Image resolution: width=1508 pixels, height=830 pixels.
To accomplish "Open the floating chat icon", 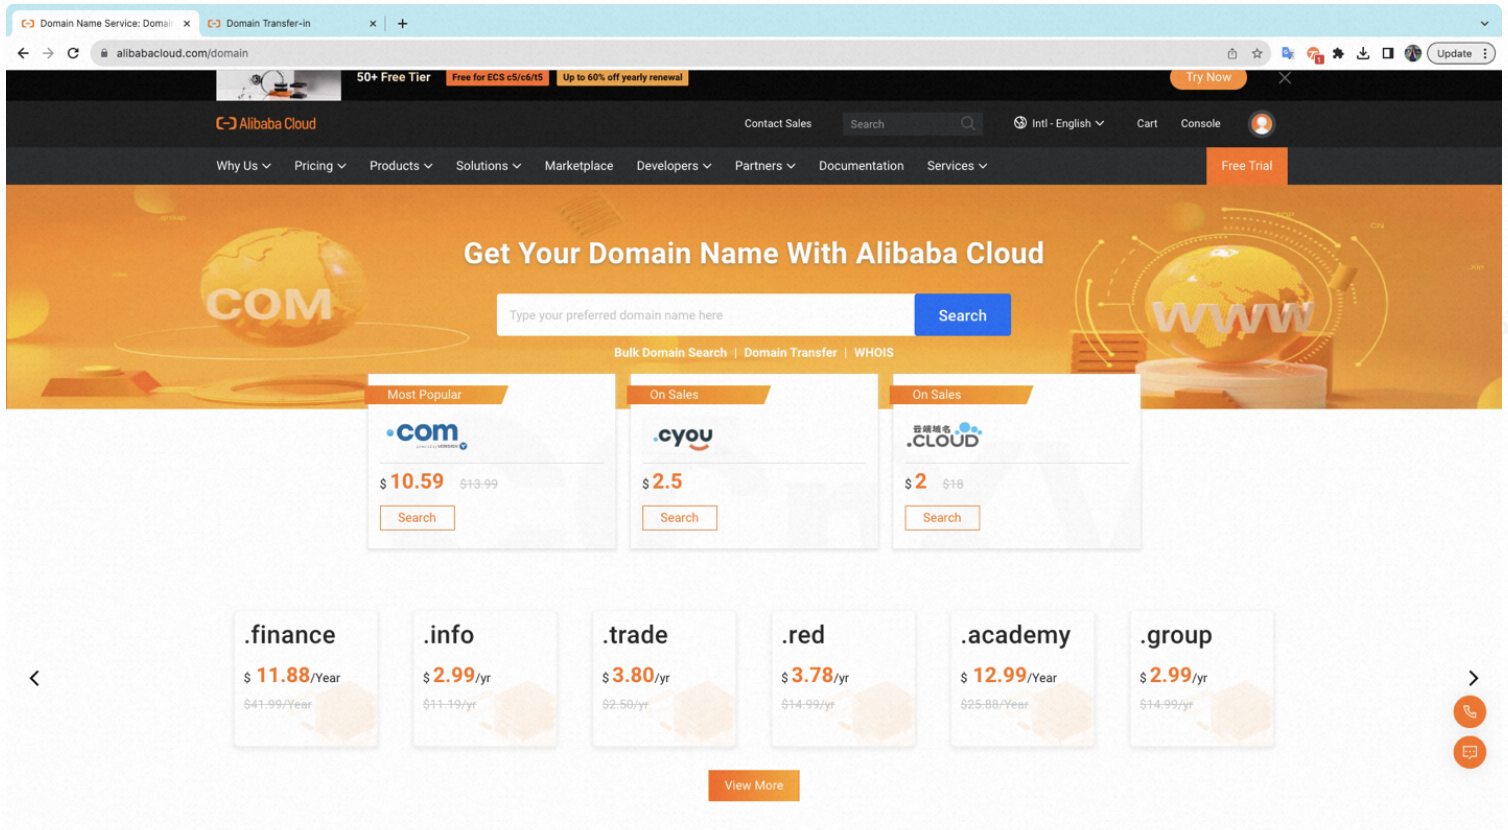I will (1469, 752).
